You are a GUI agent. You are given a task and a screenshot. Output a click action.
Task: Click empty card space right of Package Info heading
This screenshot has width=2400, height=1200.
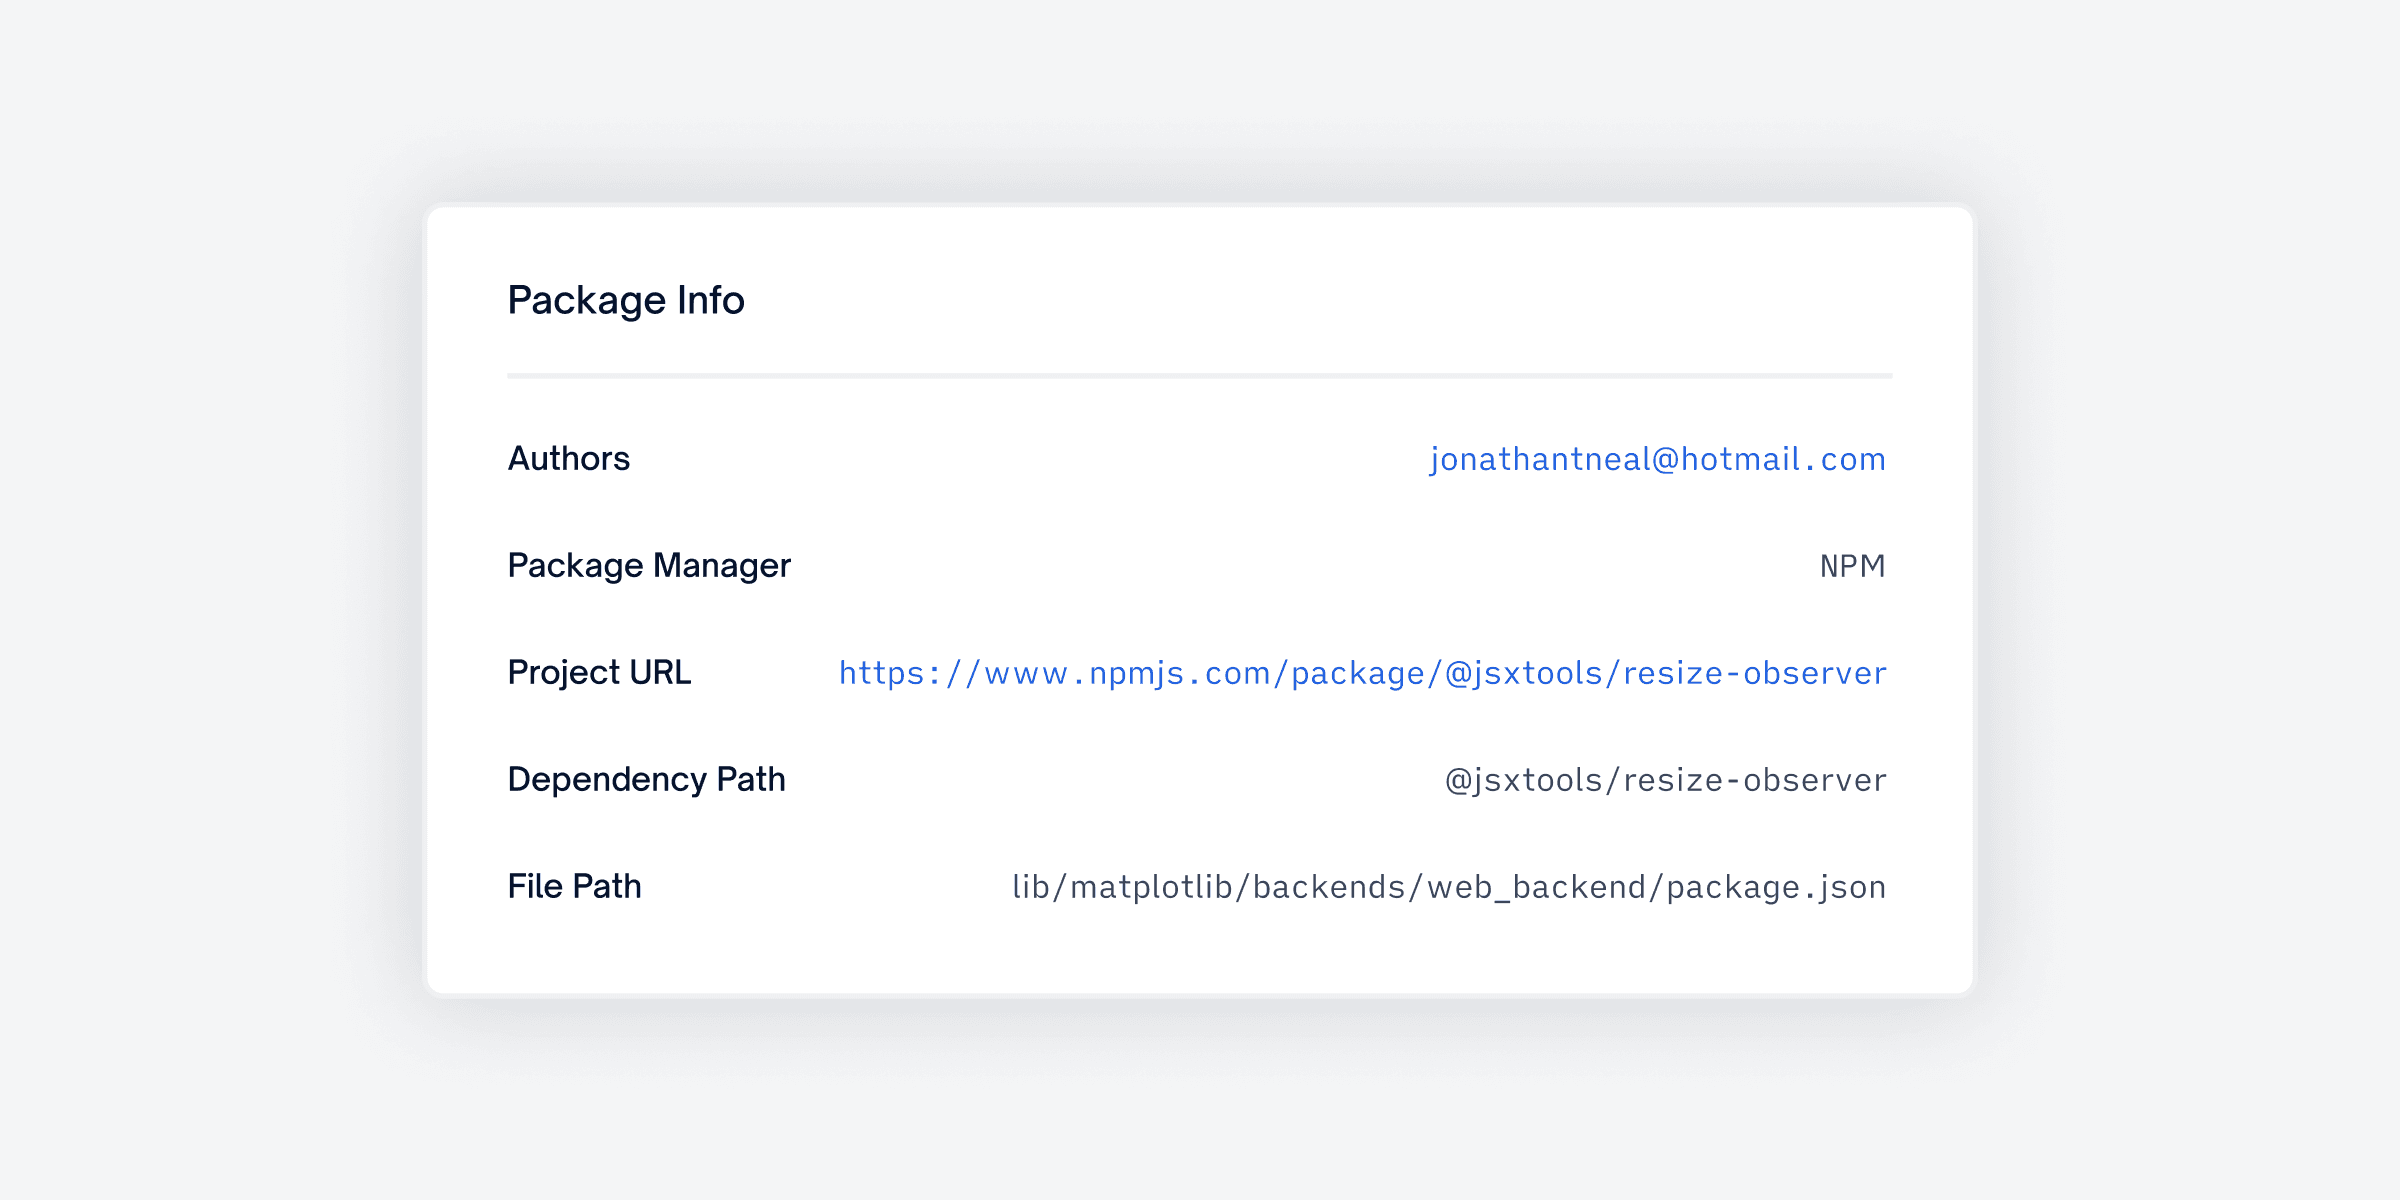(1300, 300)
